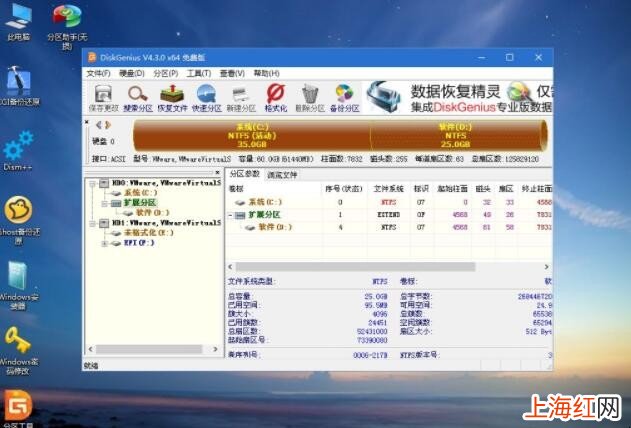Viewport: 631px width, 428px height.
Task: Open the 此电脑 desktop icon
Action: pos(19,23)
